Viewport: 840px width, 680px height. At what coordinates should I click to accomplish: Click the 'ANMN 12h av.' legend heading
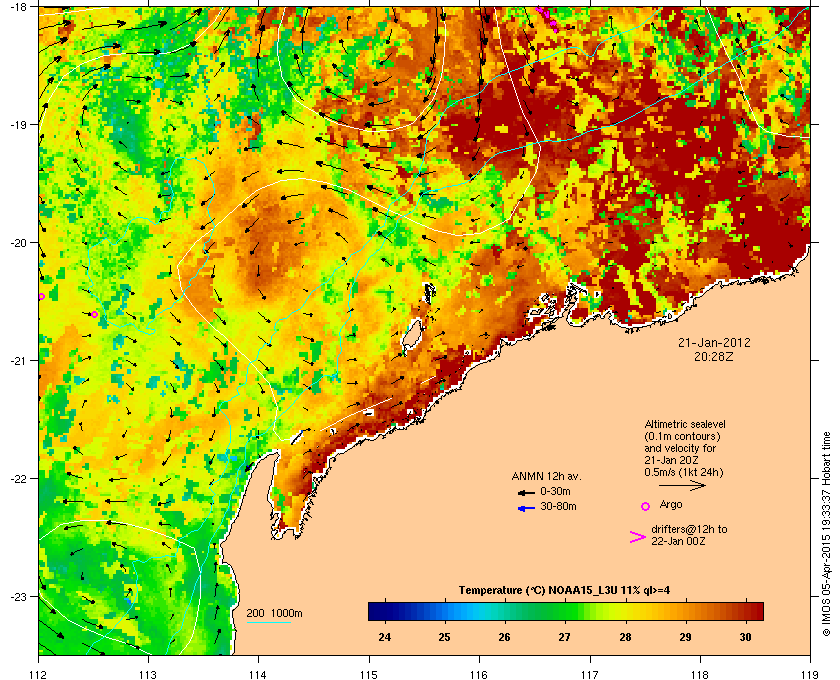[546, 476]
